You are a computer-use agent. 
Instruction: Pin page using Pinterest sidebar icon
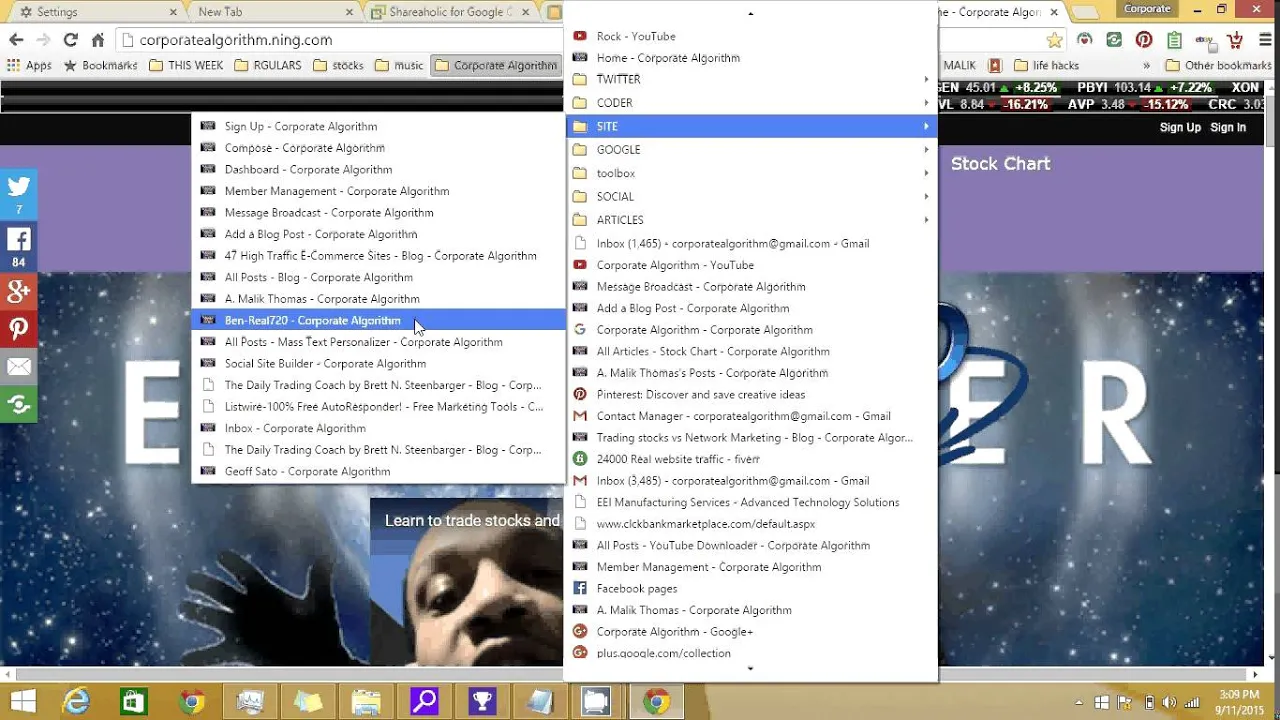(19, 329)
